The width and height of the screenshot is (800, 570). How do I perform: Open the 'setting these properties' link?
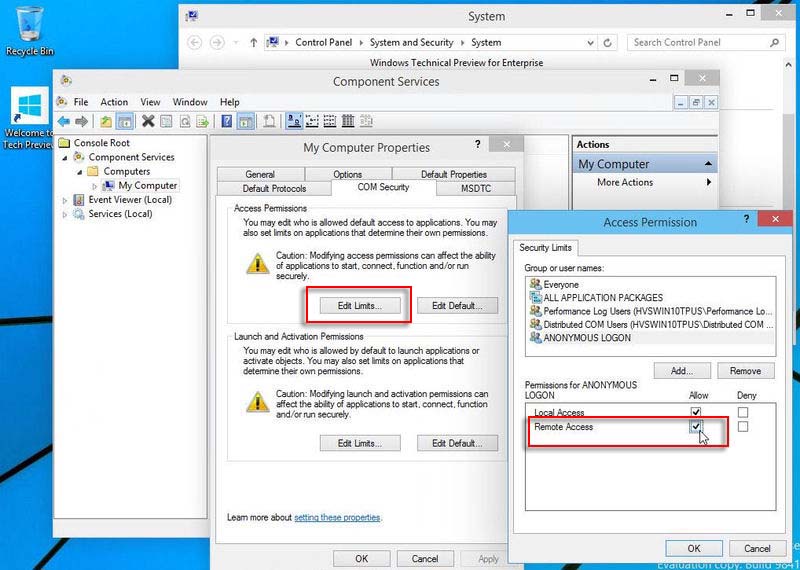337,517
